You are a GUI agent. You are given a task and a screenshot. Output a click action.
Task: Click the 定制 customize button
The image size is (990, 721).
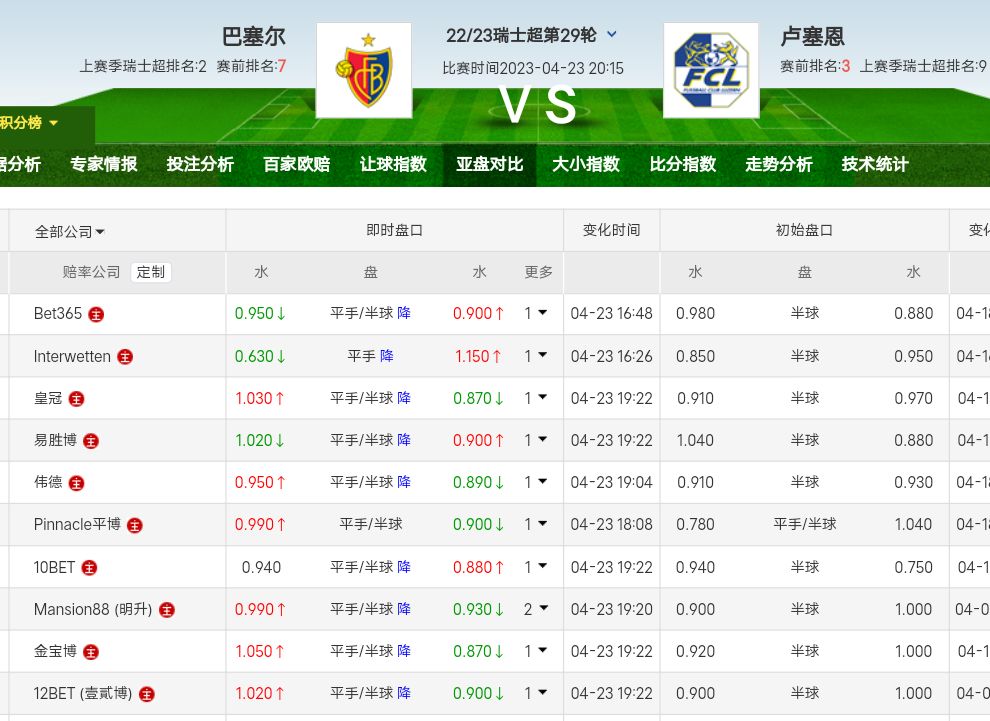click(151, 272)
